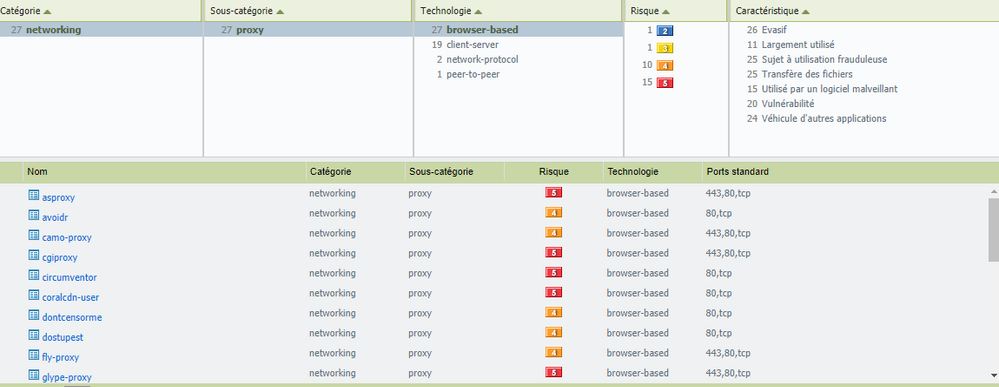Image resolution: width=999 pixels, height=387 pixels.
Task: Filter by the Evasif characteristic
Action: tap(774, 30)
